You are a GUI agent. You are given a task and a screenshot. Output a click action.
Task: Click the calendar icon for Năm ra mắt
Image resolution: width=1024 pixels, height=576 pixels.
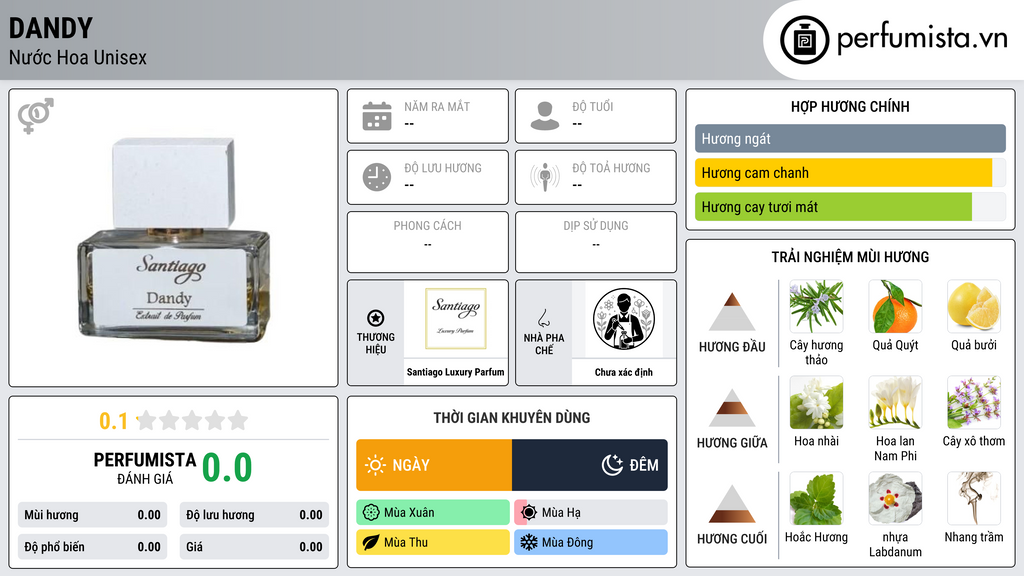click(x=377, y=116)
